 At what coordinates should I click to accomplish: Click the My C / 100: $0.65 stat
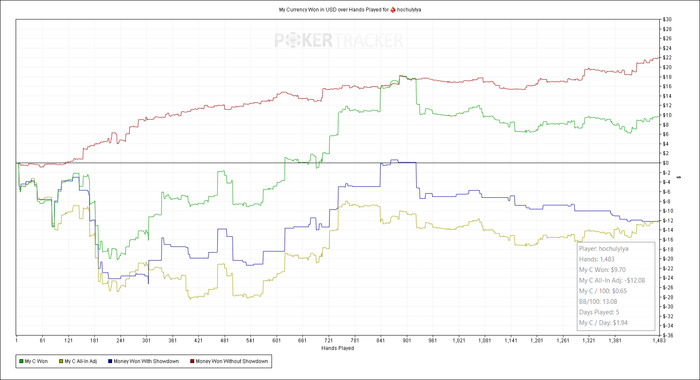tap(603, 291)
